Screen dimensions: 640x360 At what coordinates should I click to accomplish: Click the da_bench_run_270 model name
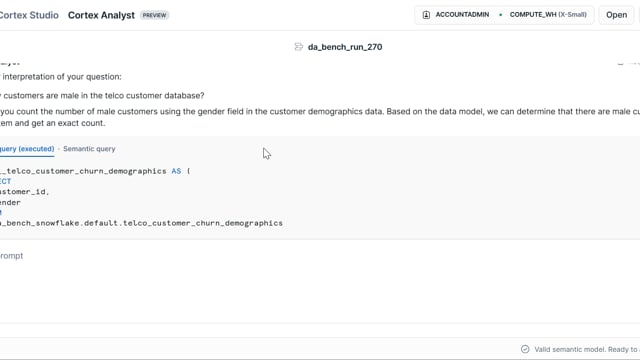(345, 47)
